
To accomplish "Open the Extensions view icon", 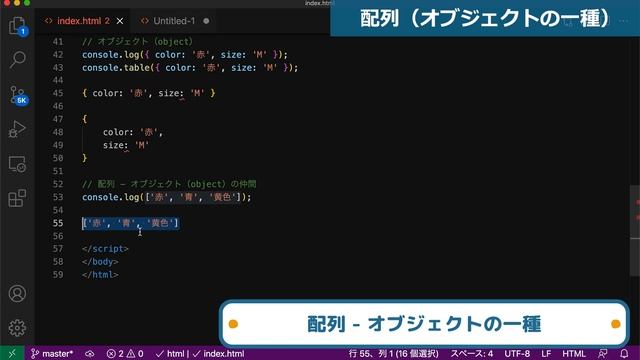I will (17, 198).
